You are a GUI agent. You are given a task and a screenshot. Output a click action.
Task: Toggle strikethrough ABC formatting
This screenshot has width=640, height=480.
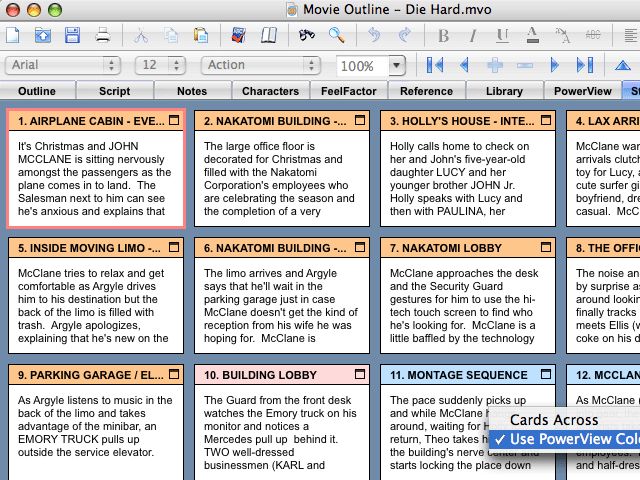(x=593, y=35)
